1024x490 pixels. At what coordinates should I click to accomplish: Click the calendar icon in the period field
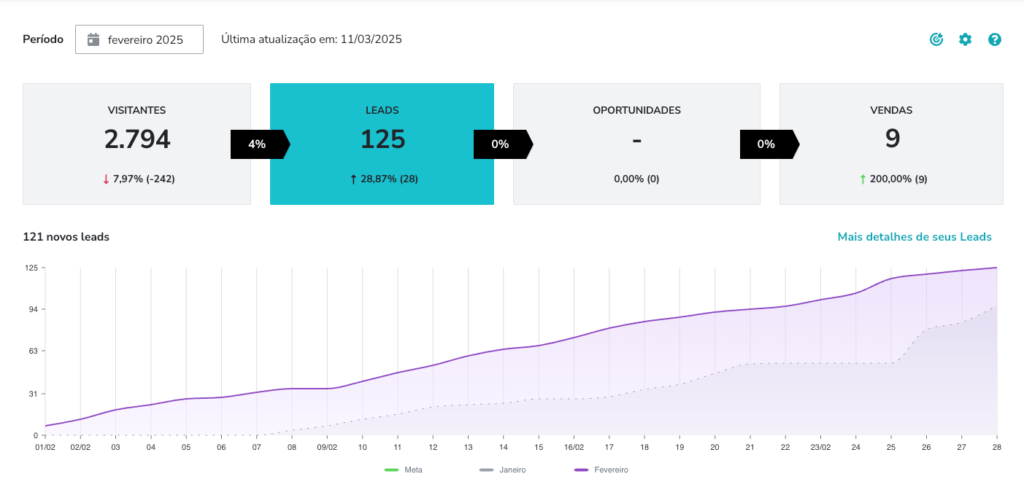click(93, 40)
